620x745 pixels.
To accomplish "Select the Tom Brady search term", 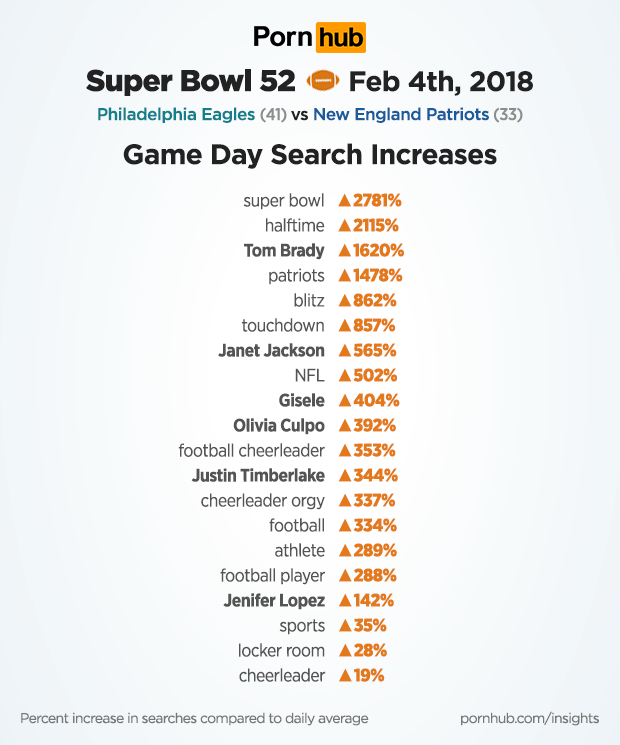I will tap(284, 250).
